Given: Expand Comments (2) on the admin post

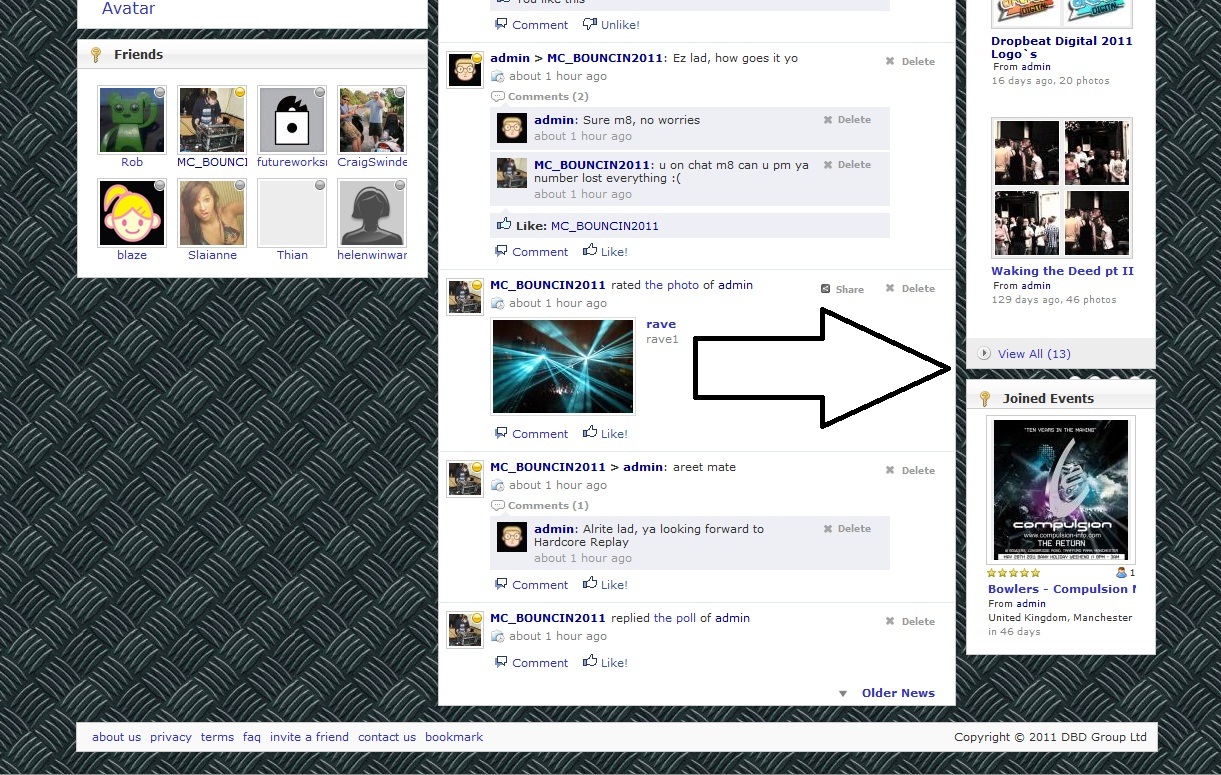Looking at the screenshot, I should coord(540,97).
